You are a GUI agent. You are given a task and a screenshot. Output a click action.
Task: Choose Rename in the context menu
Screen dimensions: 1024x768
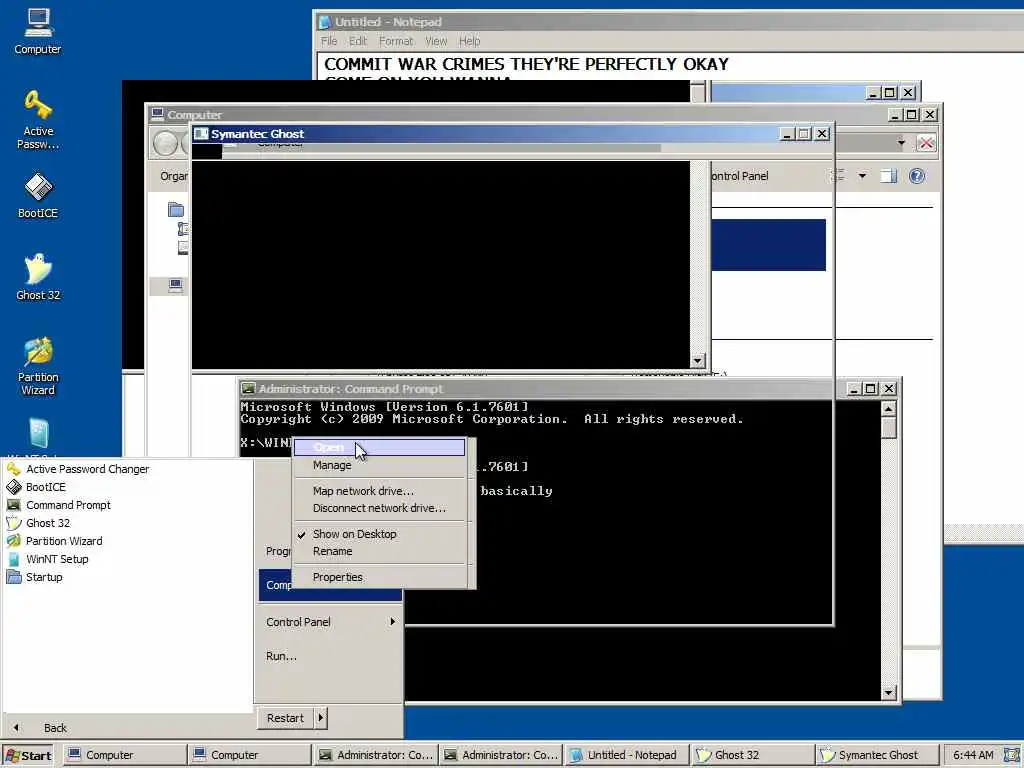pyautogui.click(x=379, y=551)
